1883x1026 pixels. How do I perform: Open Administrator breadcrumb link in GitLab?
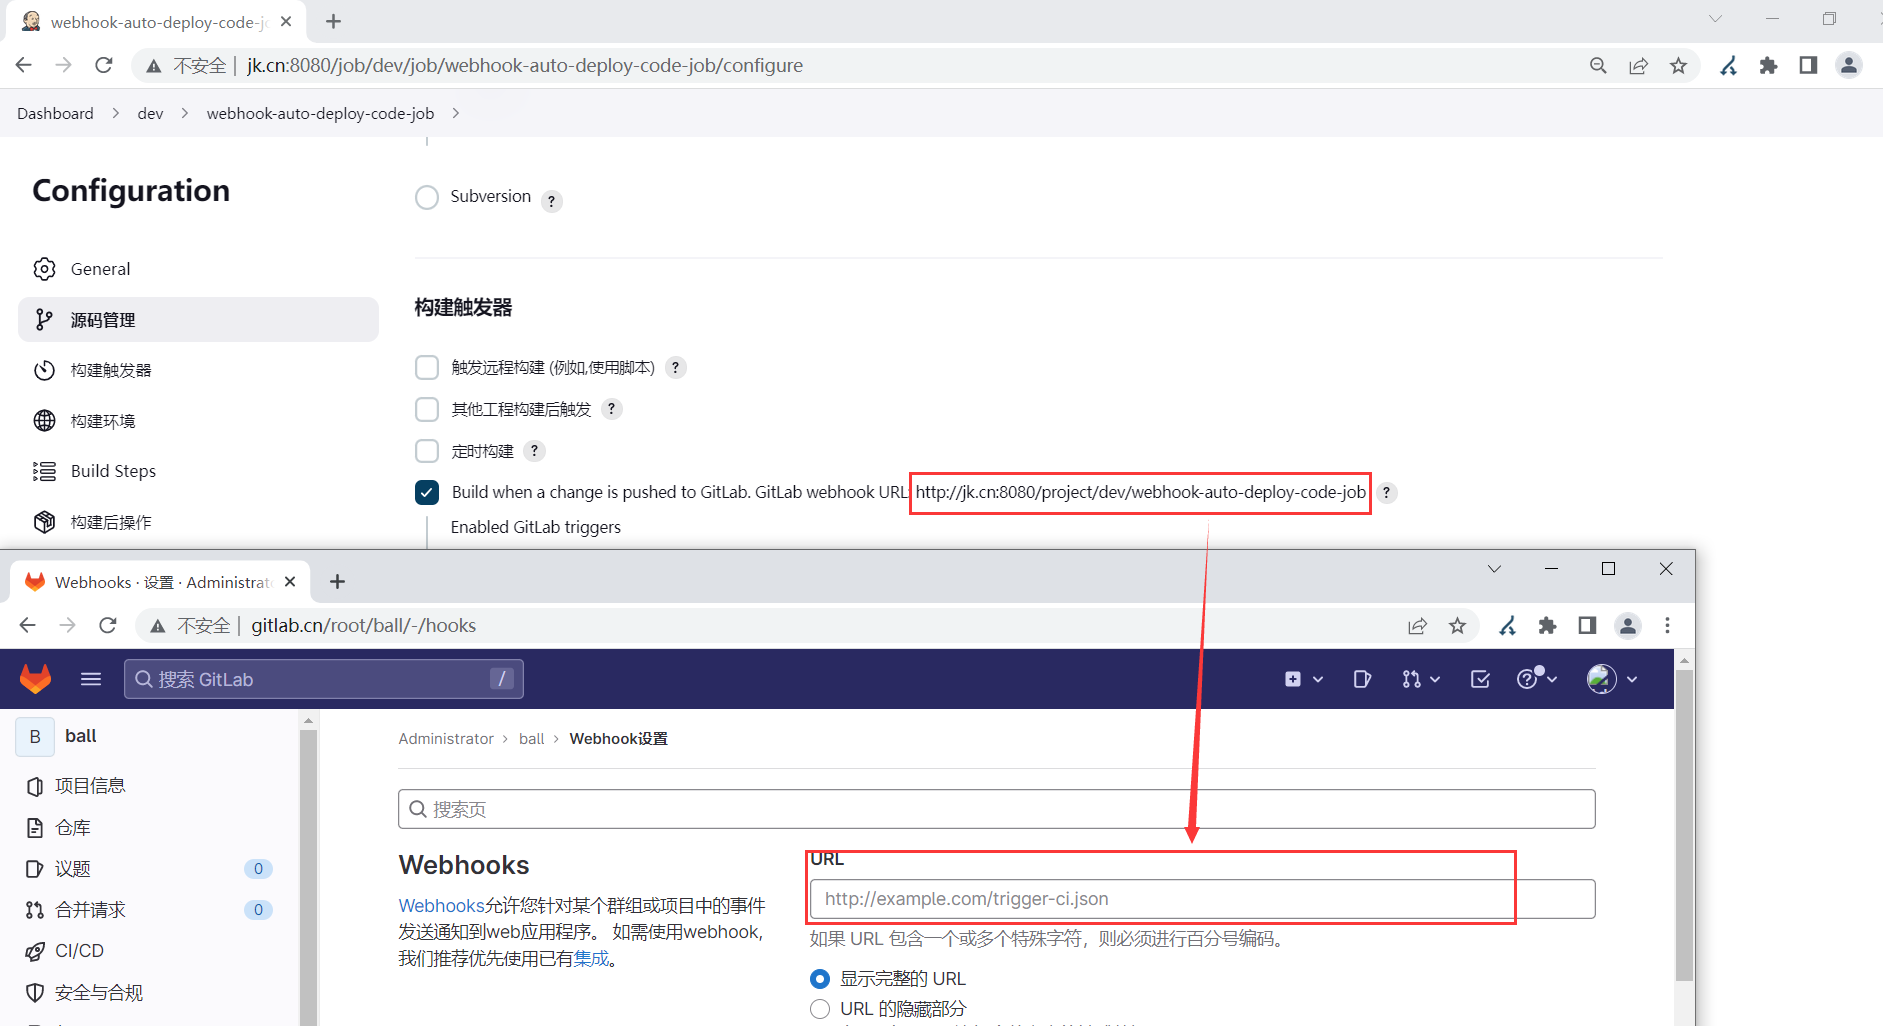(446, 738)
